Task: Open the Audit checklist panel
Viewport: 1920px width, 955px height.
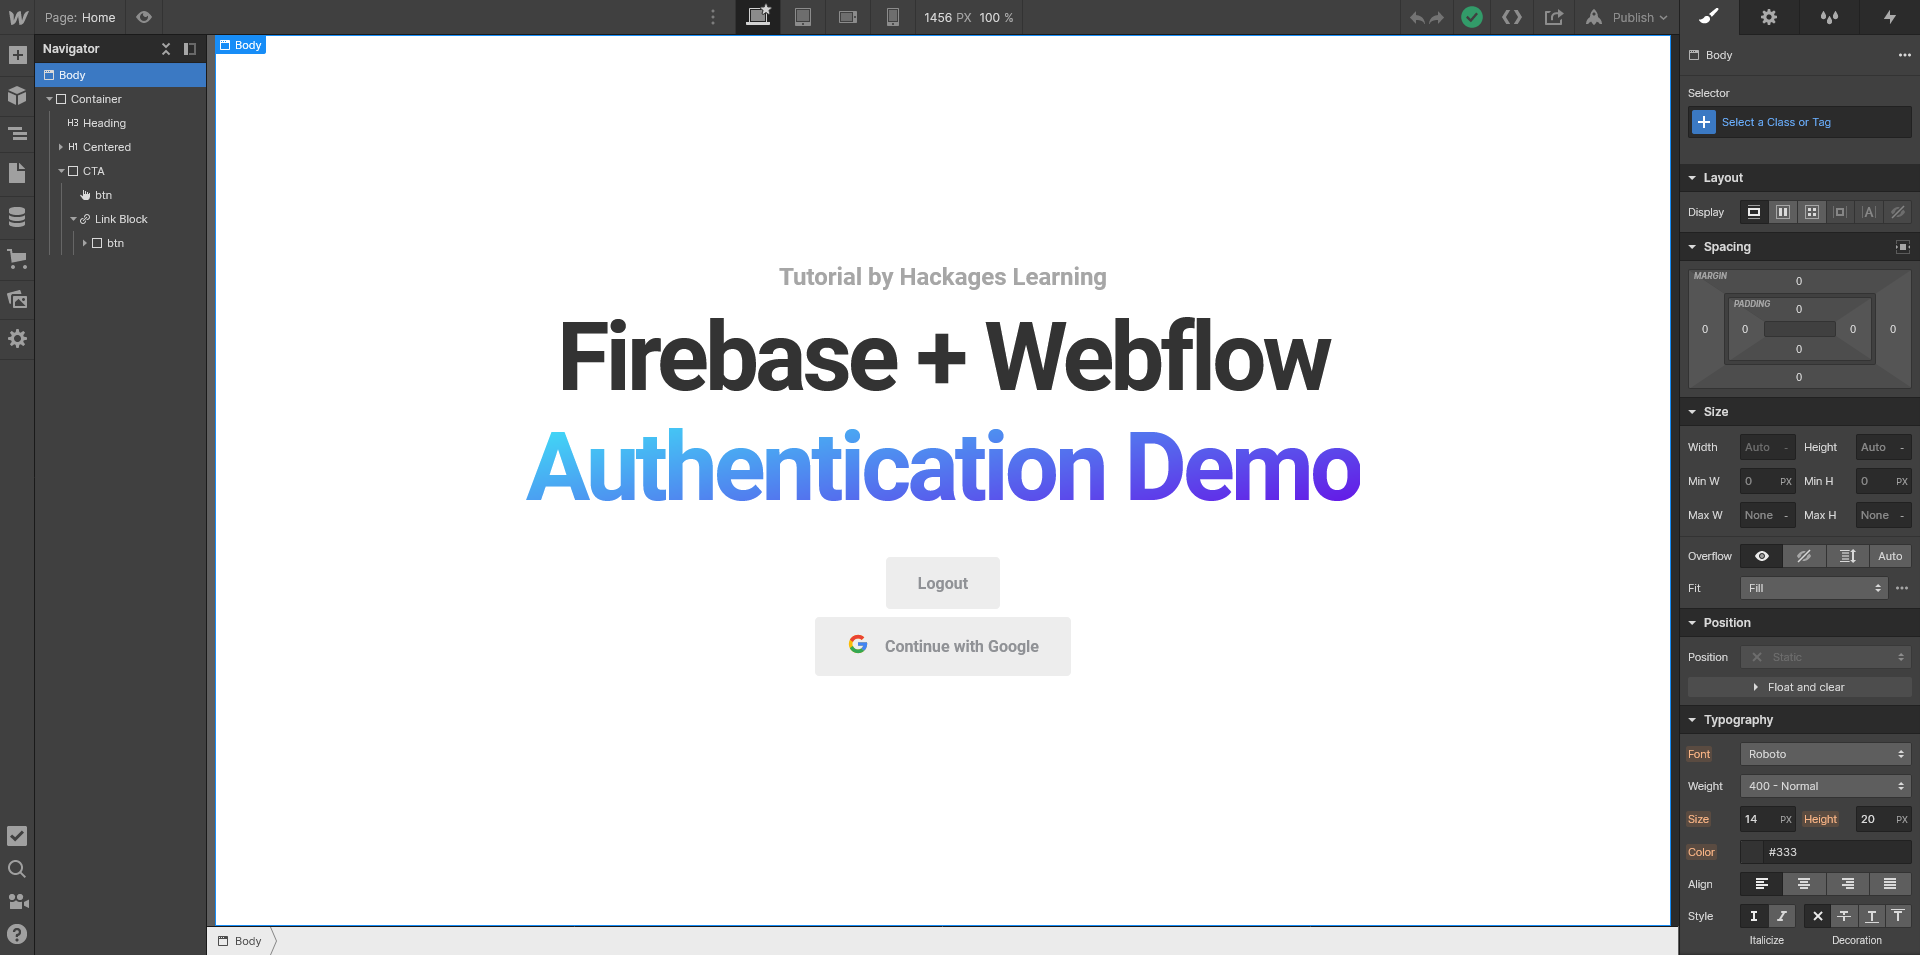Action: click(17, 836)
